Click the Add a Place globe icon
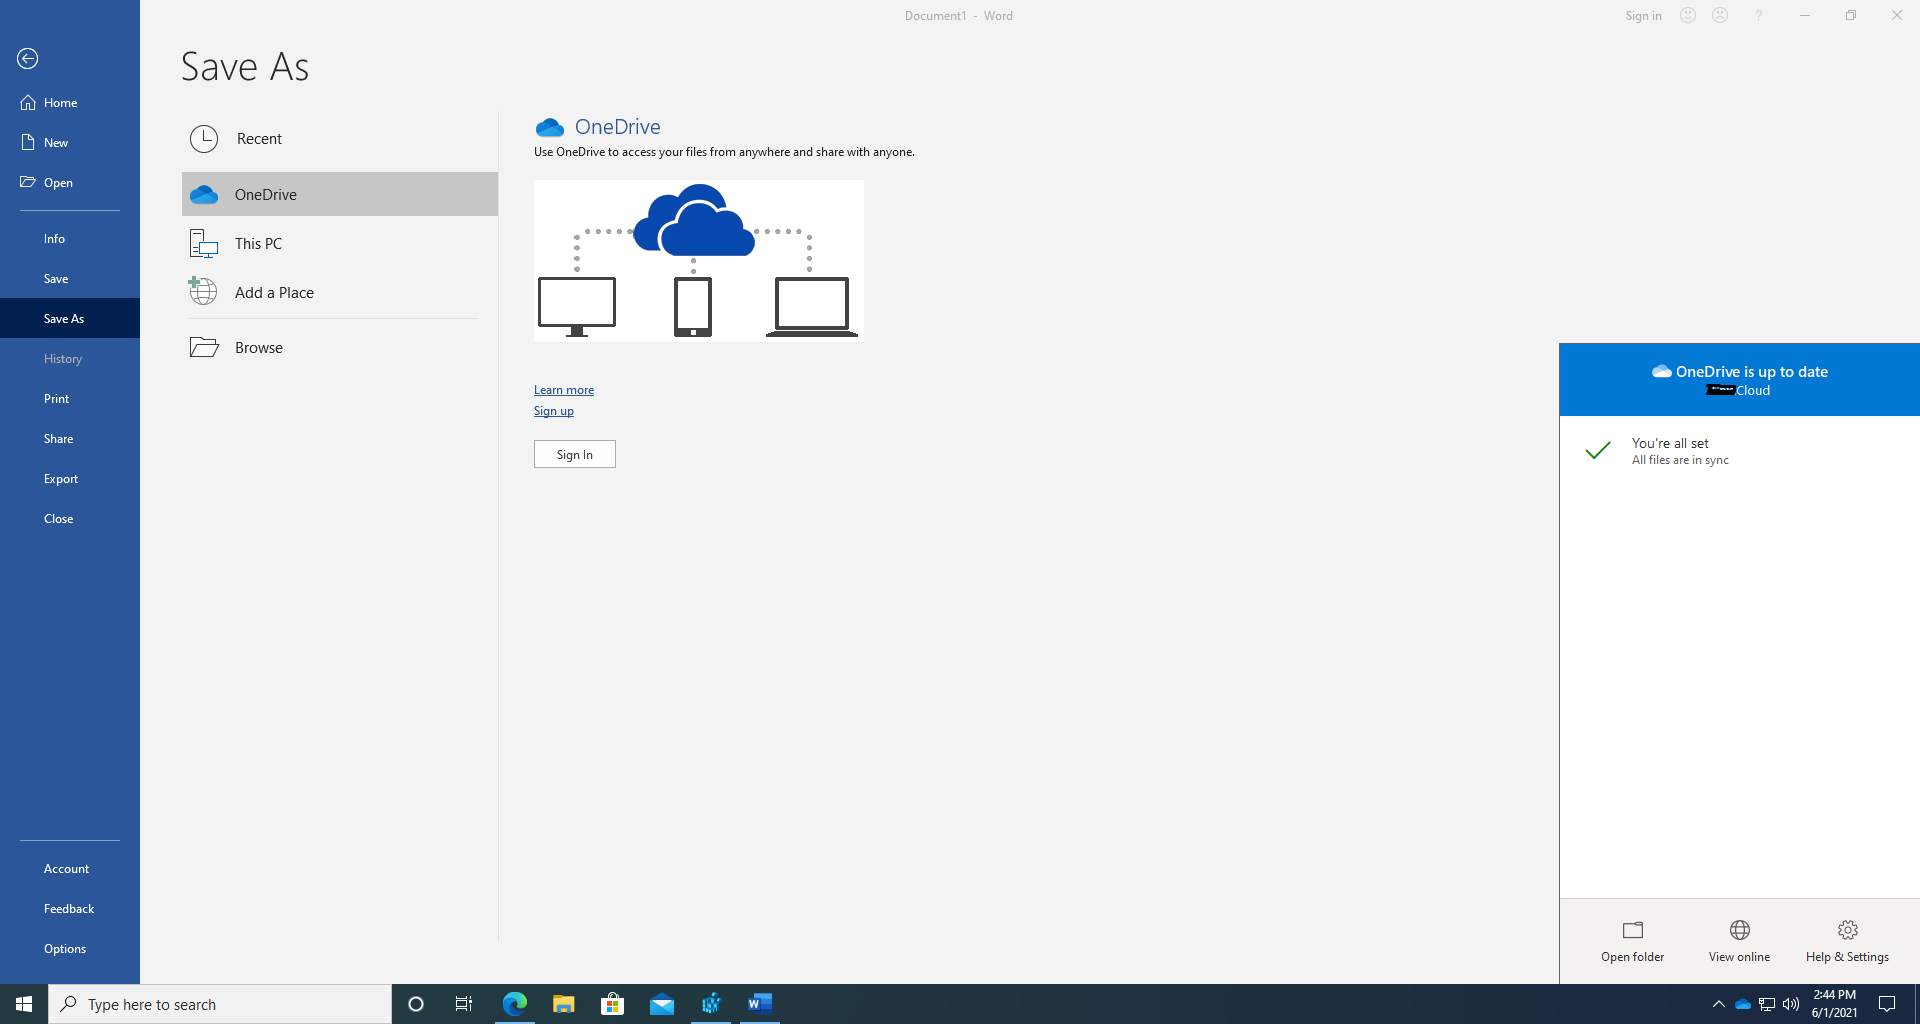This screenshot has height=1024, width=1920. 203,291
